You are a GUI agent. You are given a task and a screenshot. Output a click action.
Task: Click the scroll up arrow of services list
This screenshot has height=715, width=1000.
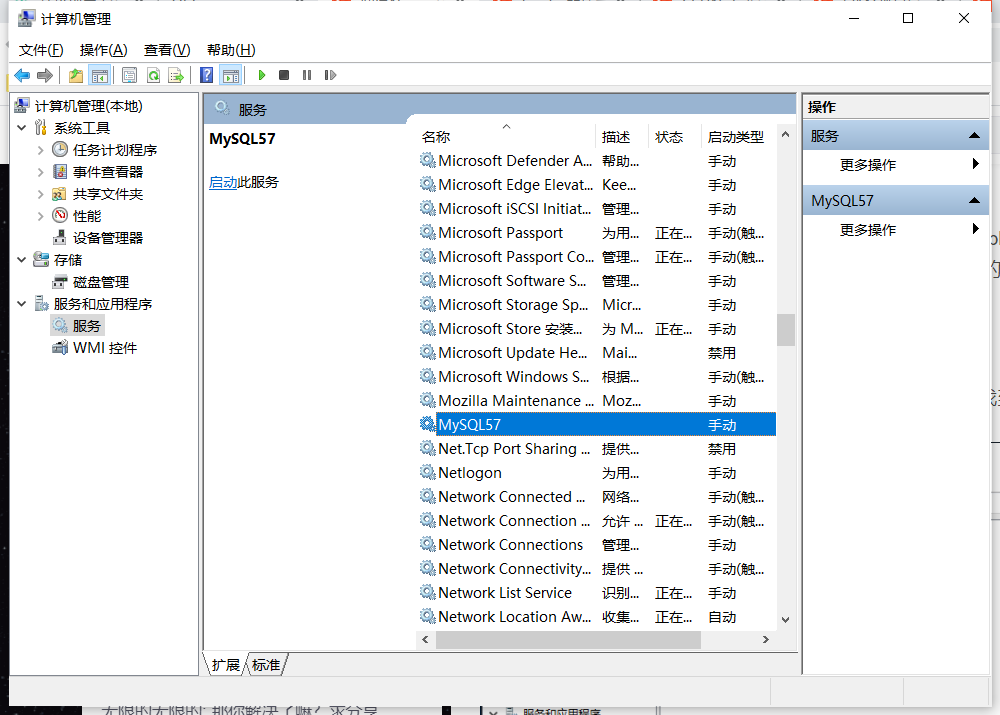(x=786, y=135)
